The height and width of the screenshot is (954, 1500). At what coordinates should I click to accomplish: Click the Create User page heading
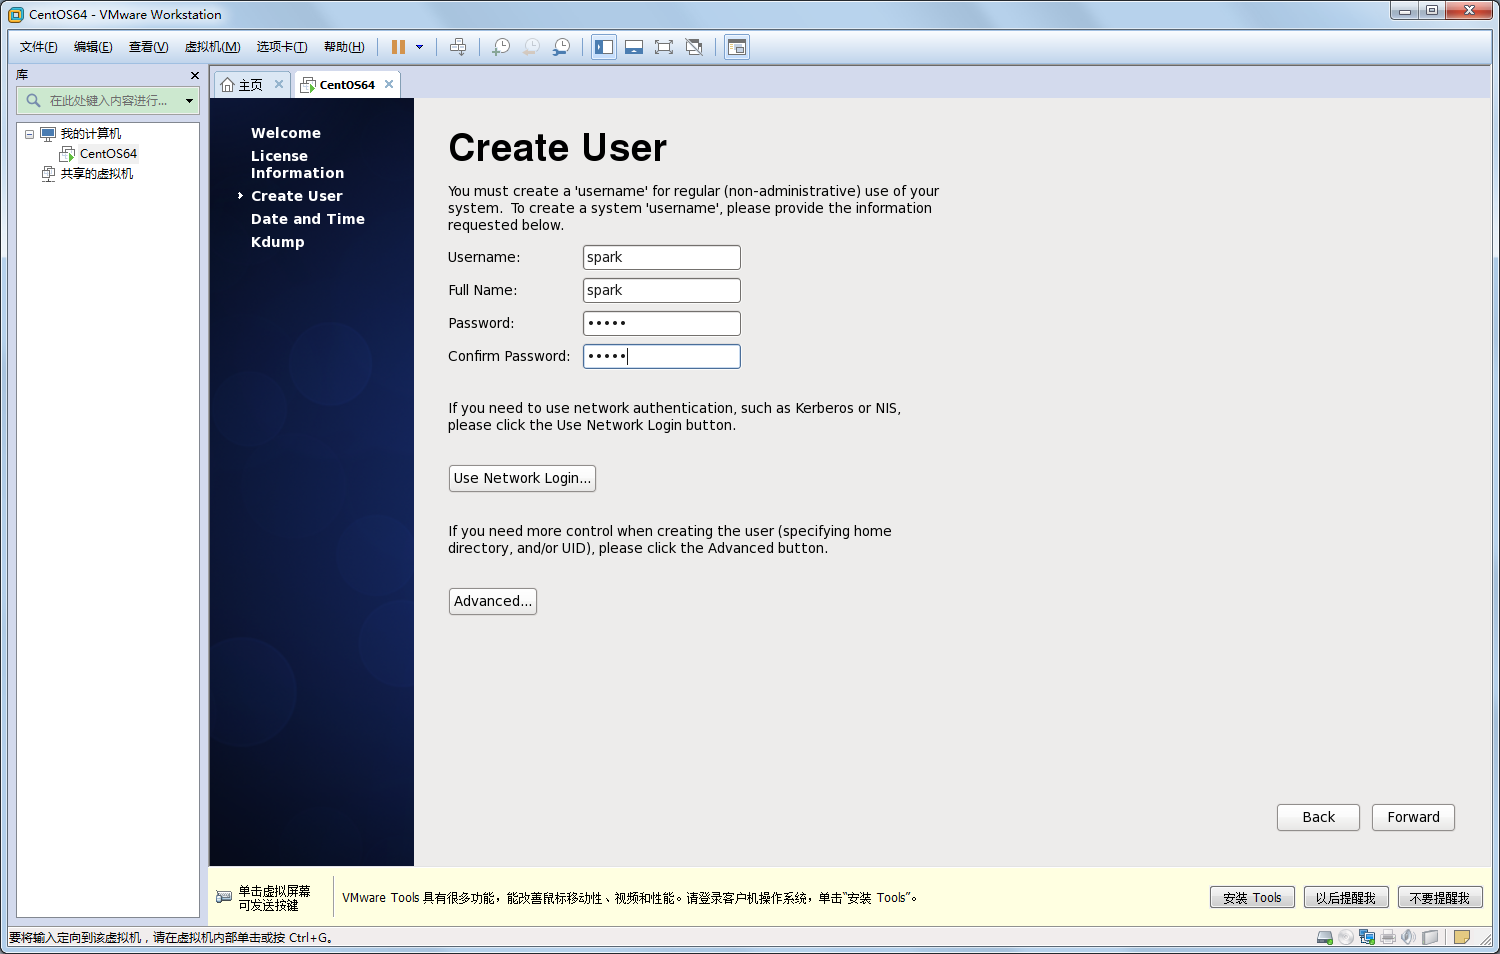557,148
